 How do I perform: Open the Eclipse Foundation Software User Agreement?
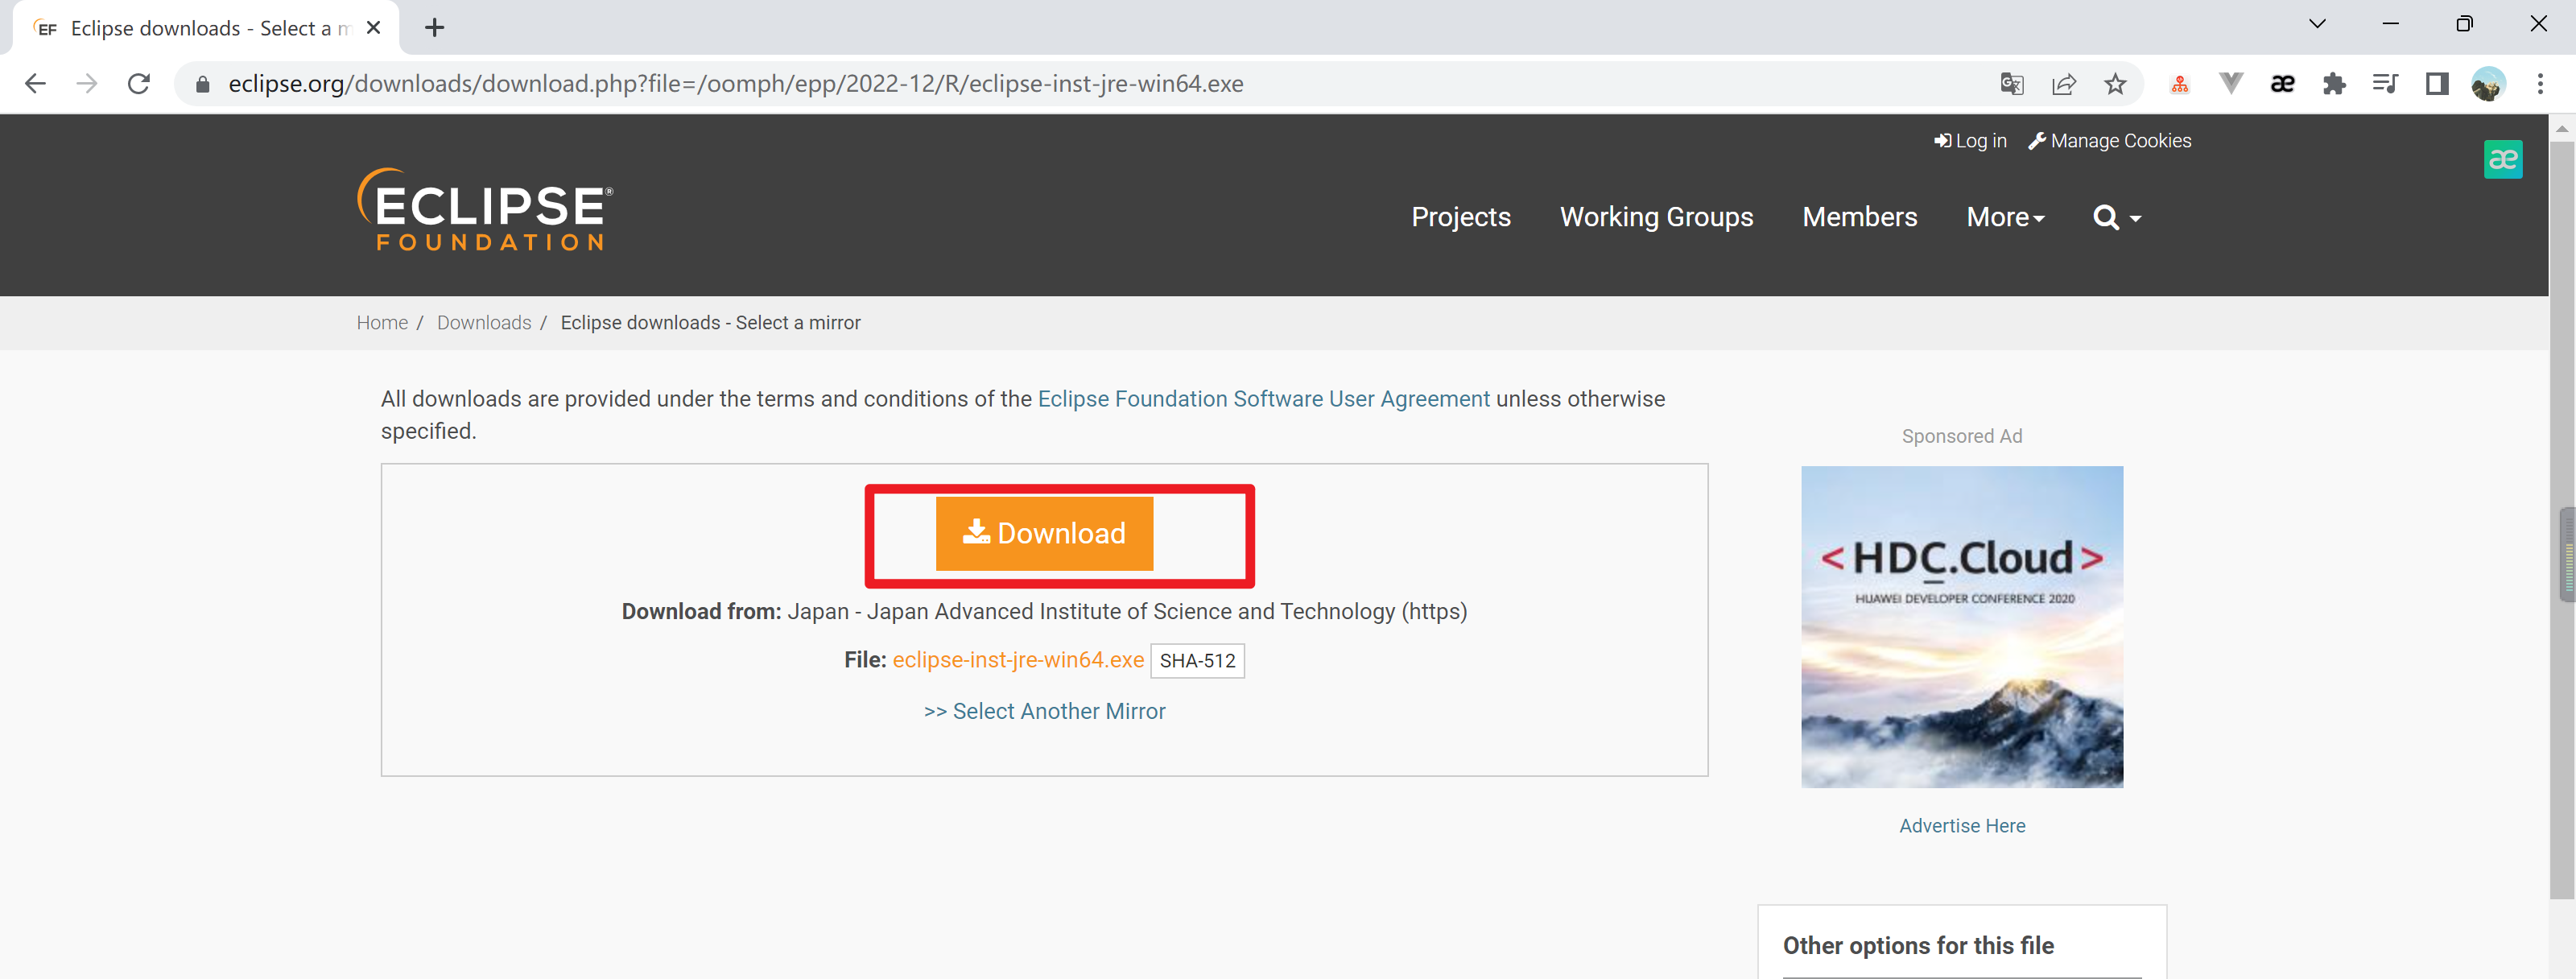[1263, 399]
